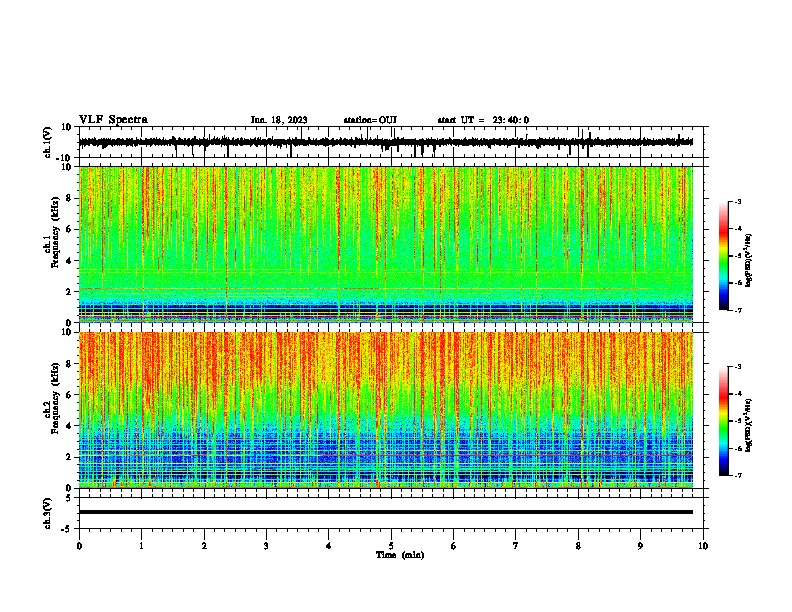Click time axis tick label "4"

click(x=329, y=546)
